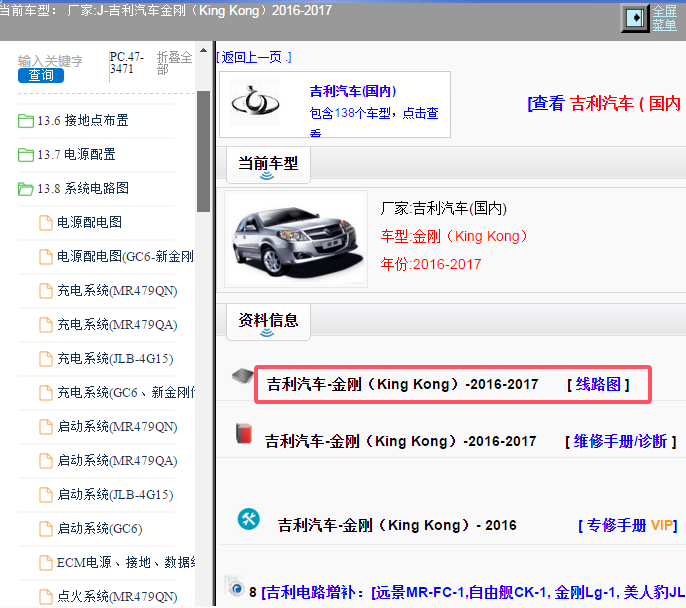Click the 年份:2016-2017 text

[430, 264]
